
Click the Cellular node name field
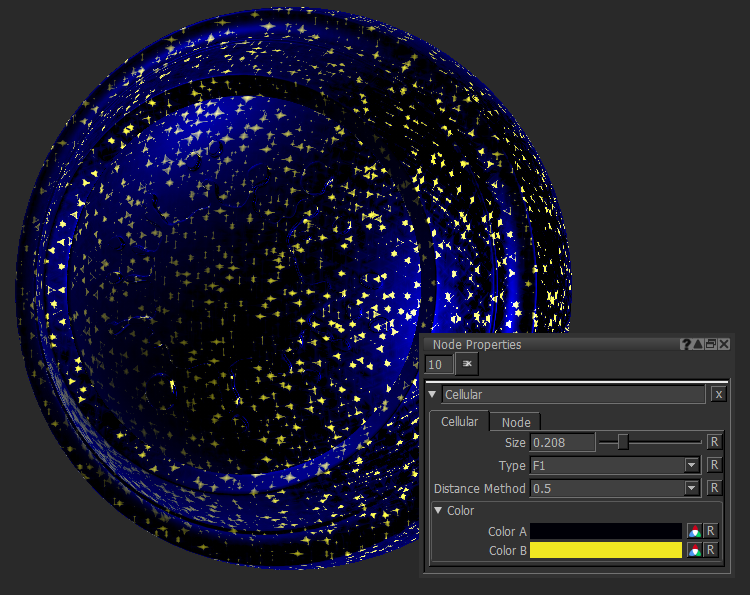coord(573,395)
